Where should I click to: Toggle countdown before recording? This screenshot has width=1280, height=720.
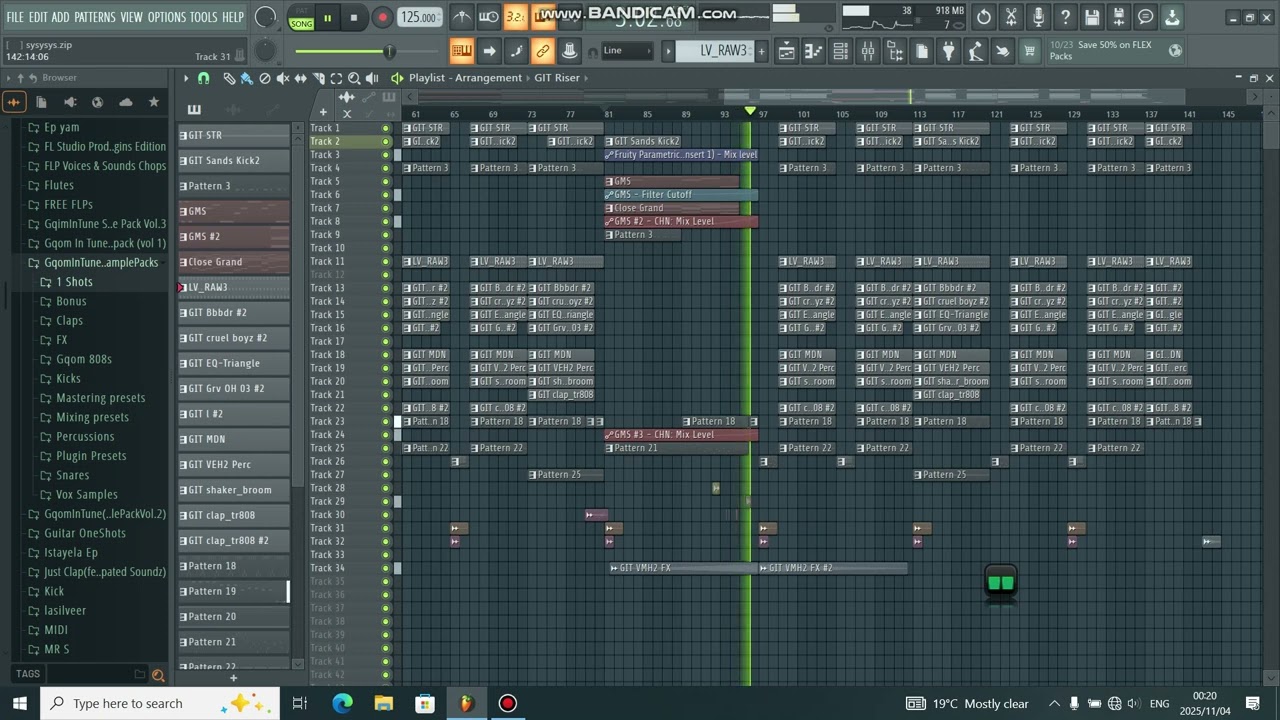pyautogui.click(x=515, y=17)
